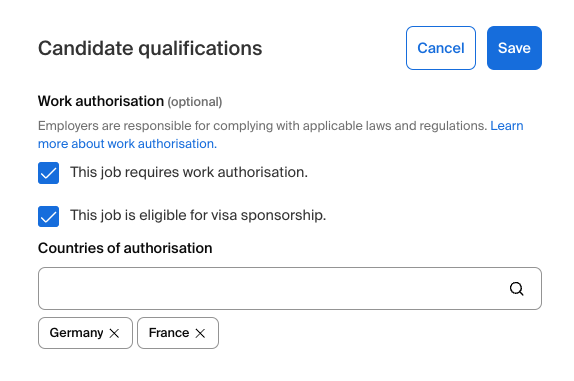The image size is (574, 381).
Task: Click the 'This job requires work authorisation.' label
Action: coord(189,172)
